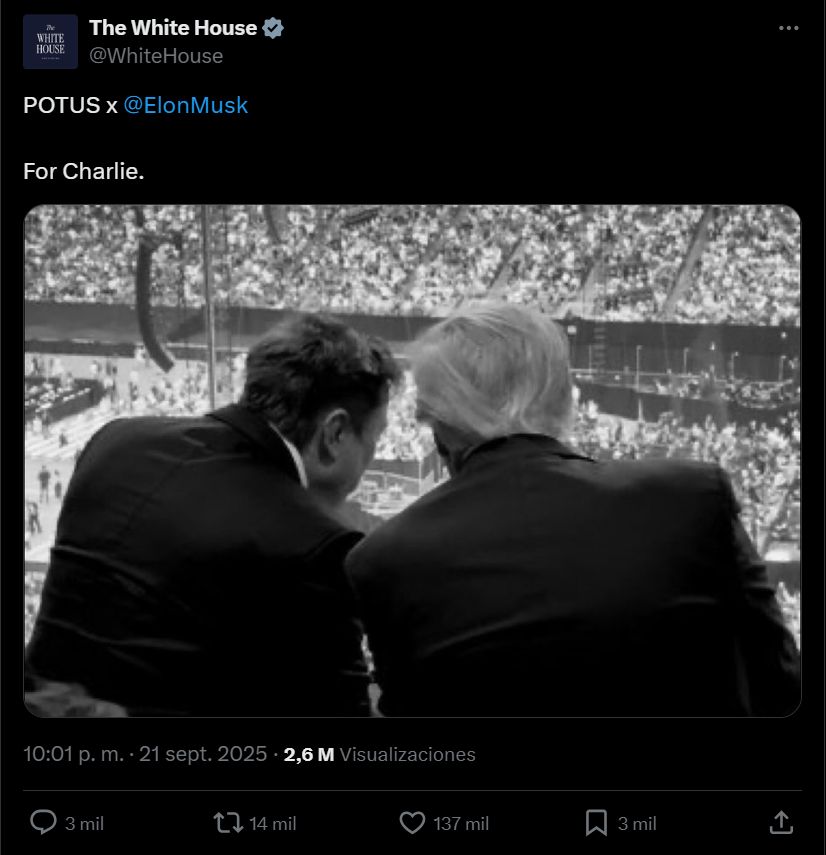Repost this tweet

click(x=225, y=823)
